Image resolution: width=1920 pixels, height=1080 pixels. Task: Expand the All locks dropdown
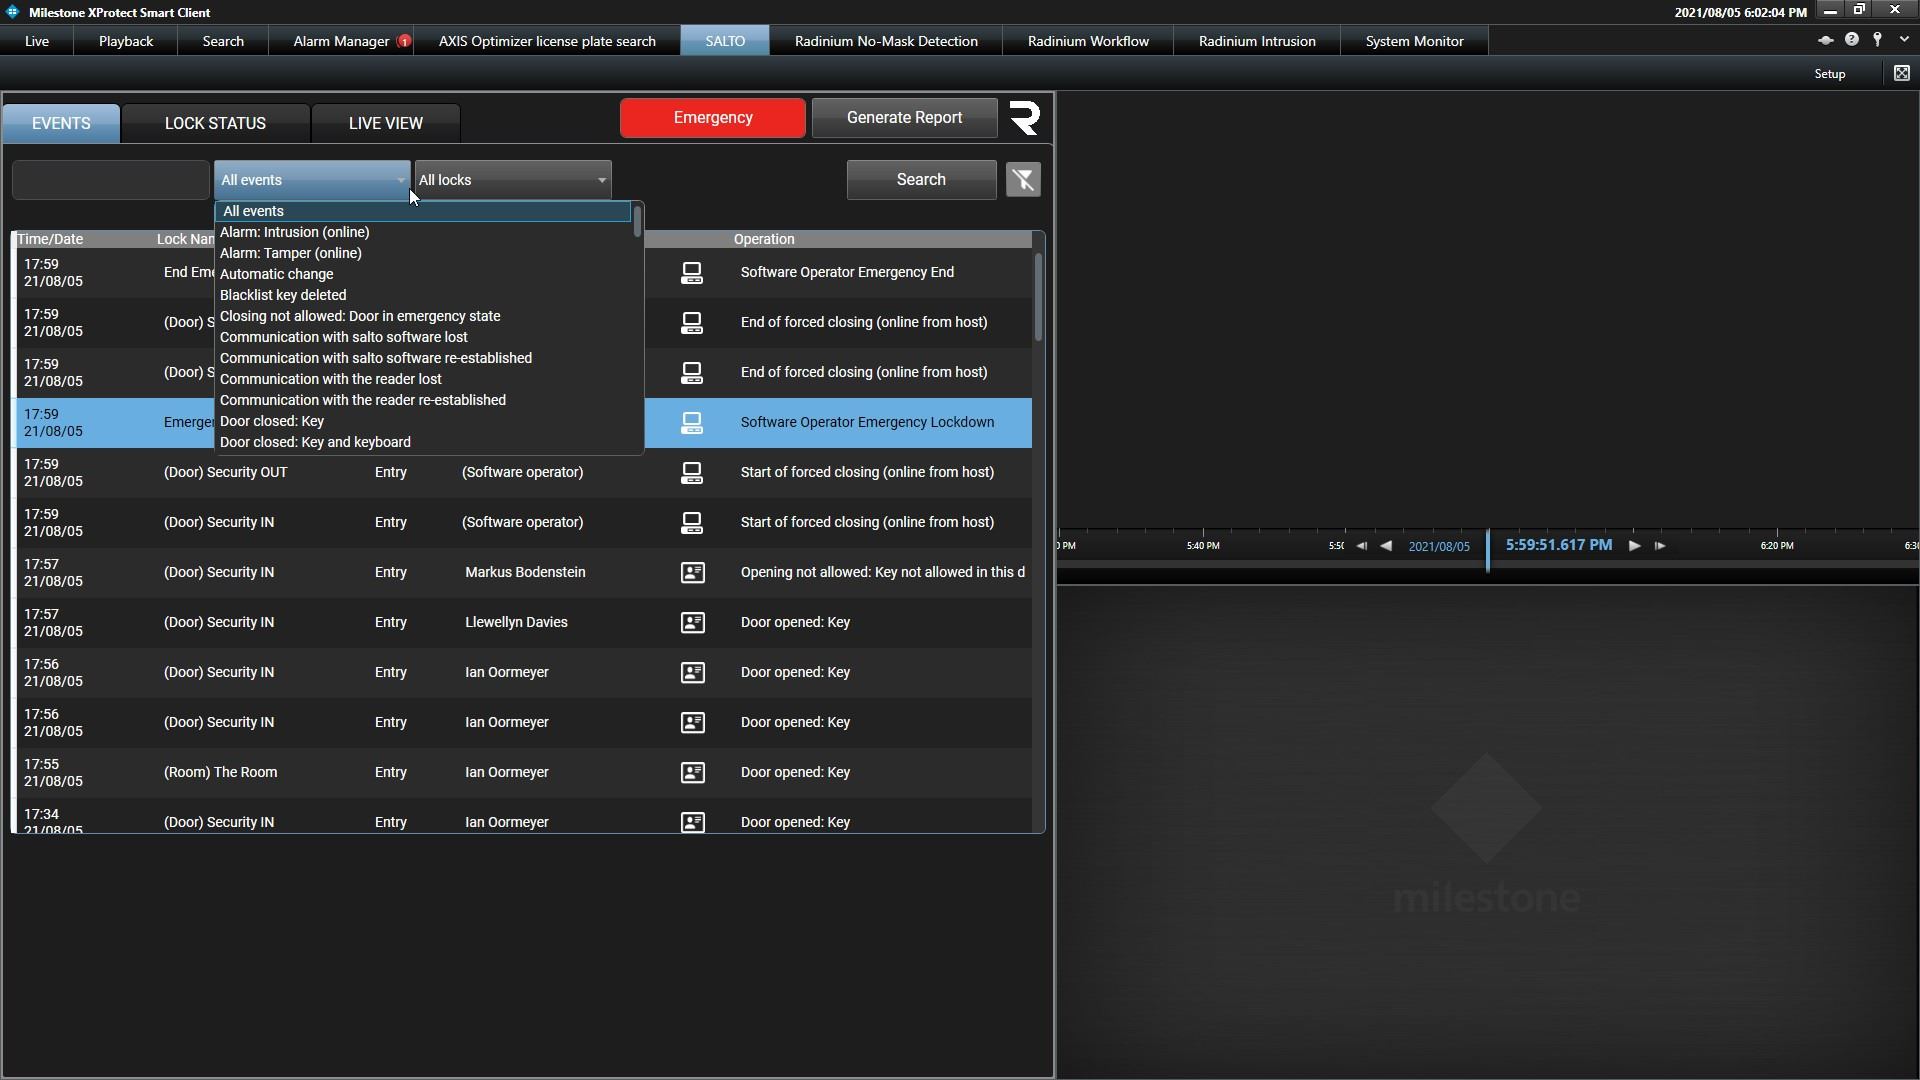[601, 180]
